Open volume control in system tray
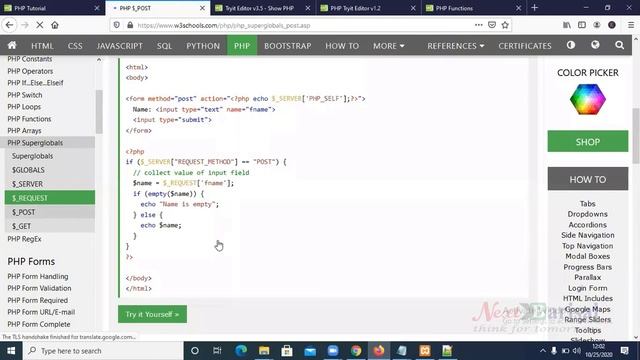This screenshot has width=640, height=360. point(576,351)
